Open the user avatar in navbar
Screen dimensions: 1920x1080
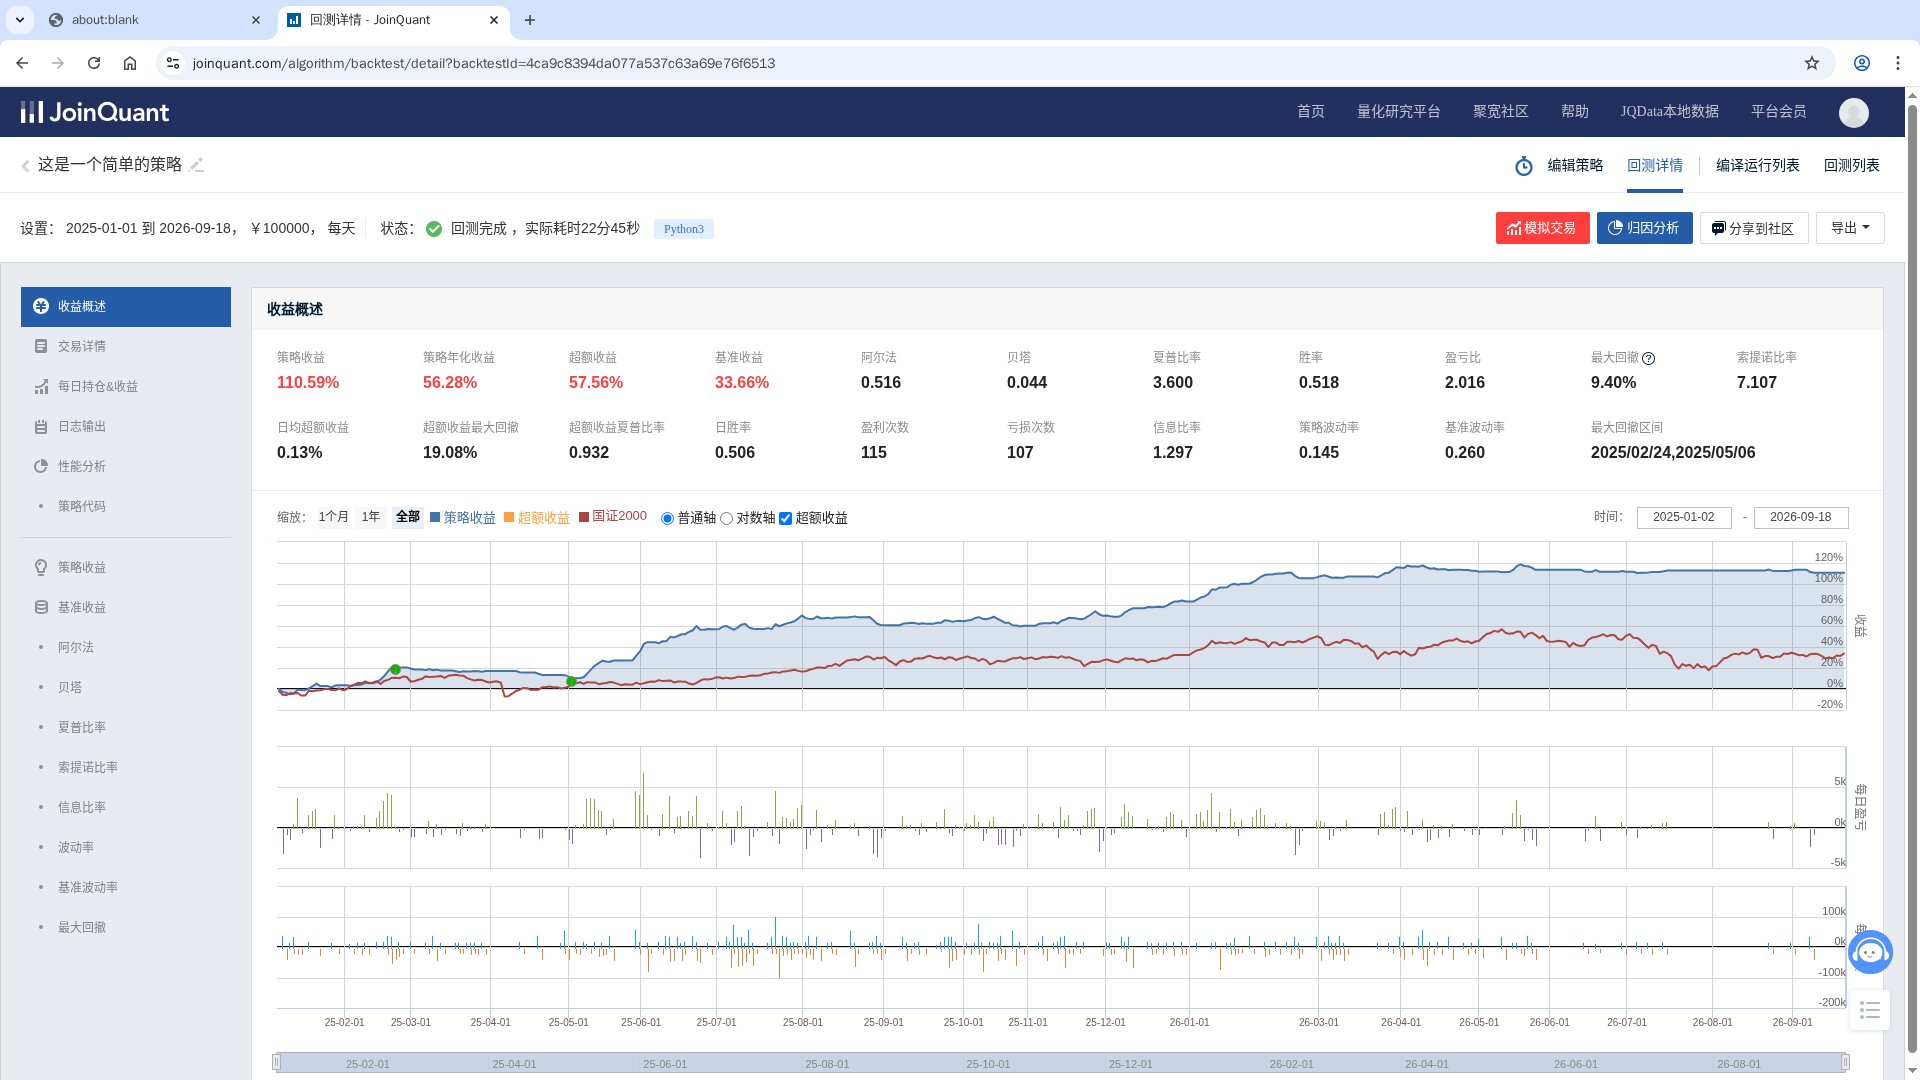[1853, 112]
